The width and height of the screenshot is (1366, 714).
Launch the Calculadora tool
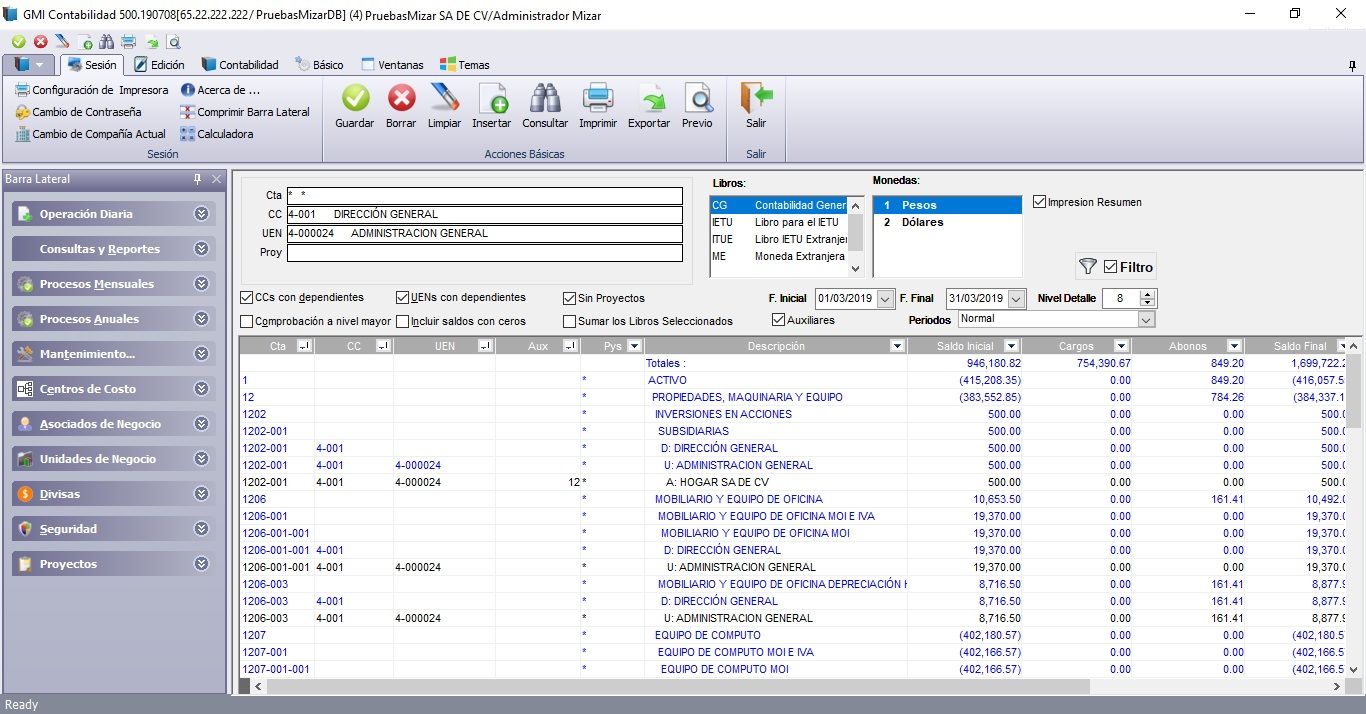coord(217,134)
